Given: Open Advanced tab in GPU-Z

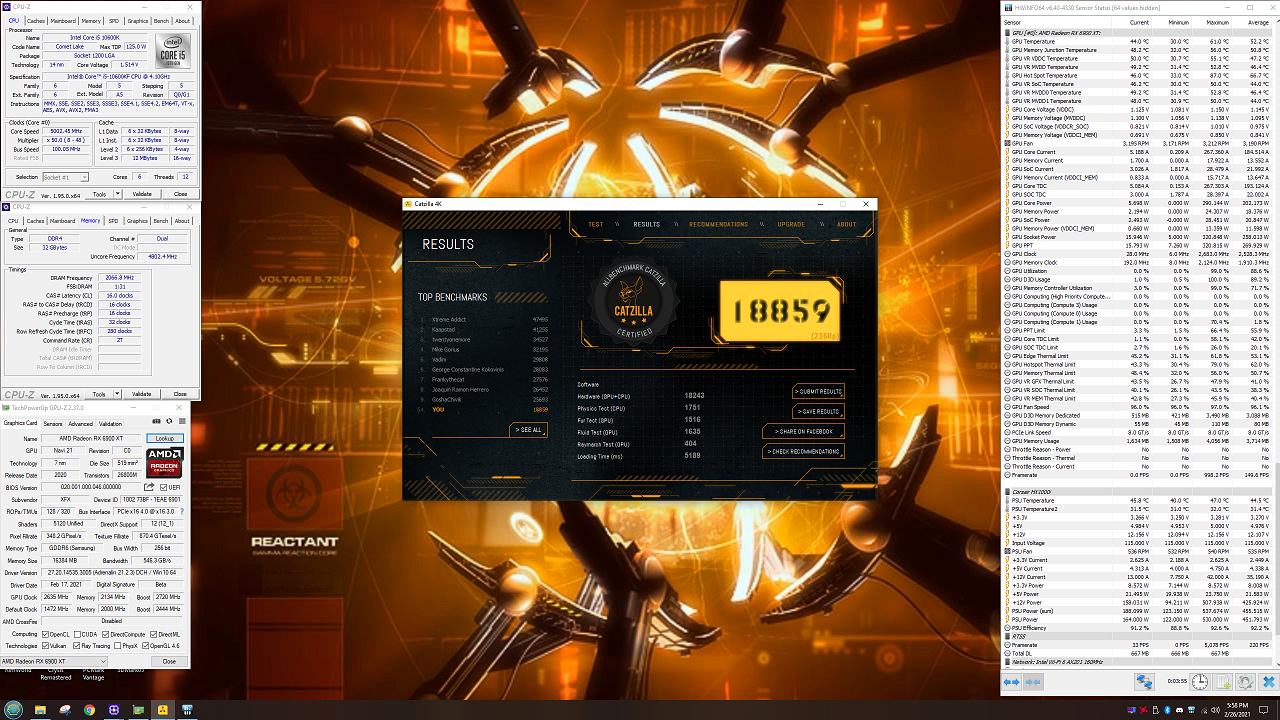Looking at the screenshot, I should [x=81, y=424].
